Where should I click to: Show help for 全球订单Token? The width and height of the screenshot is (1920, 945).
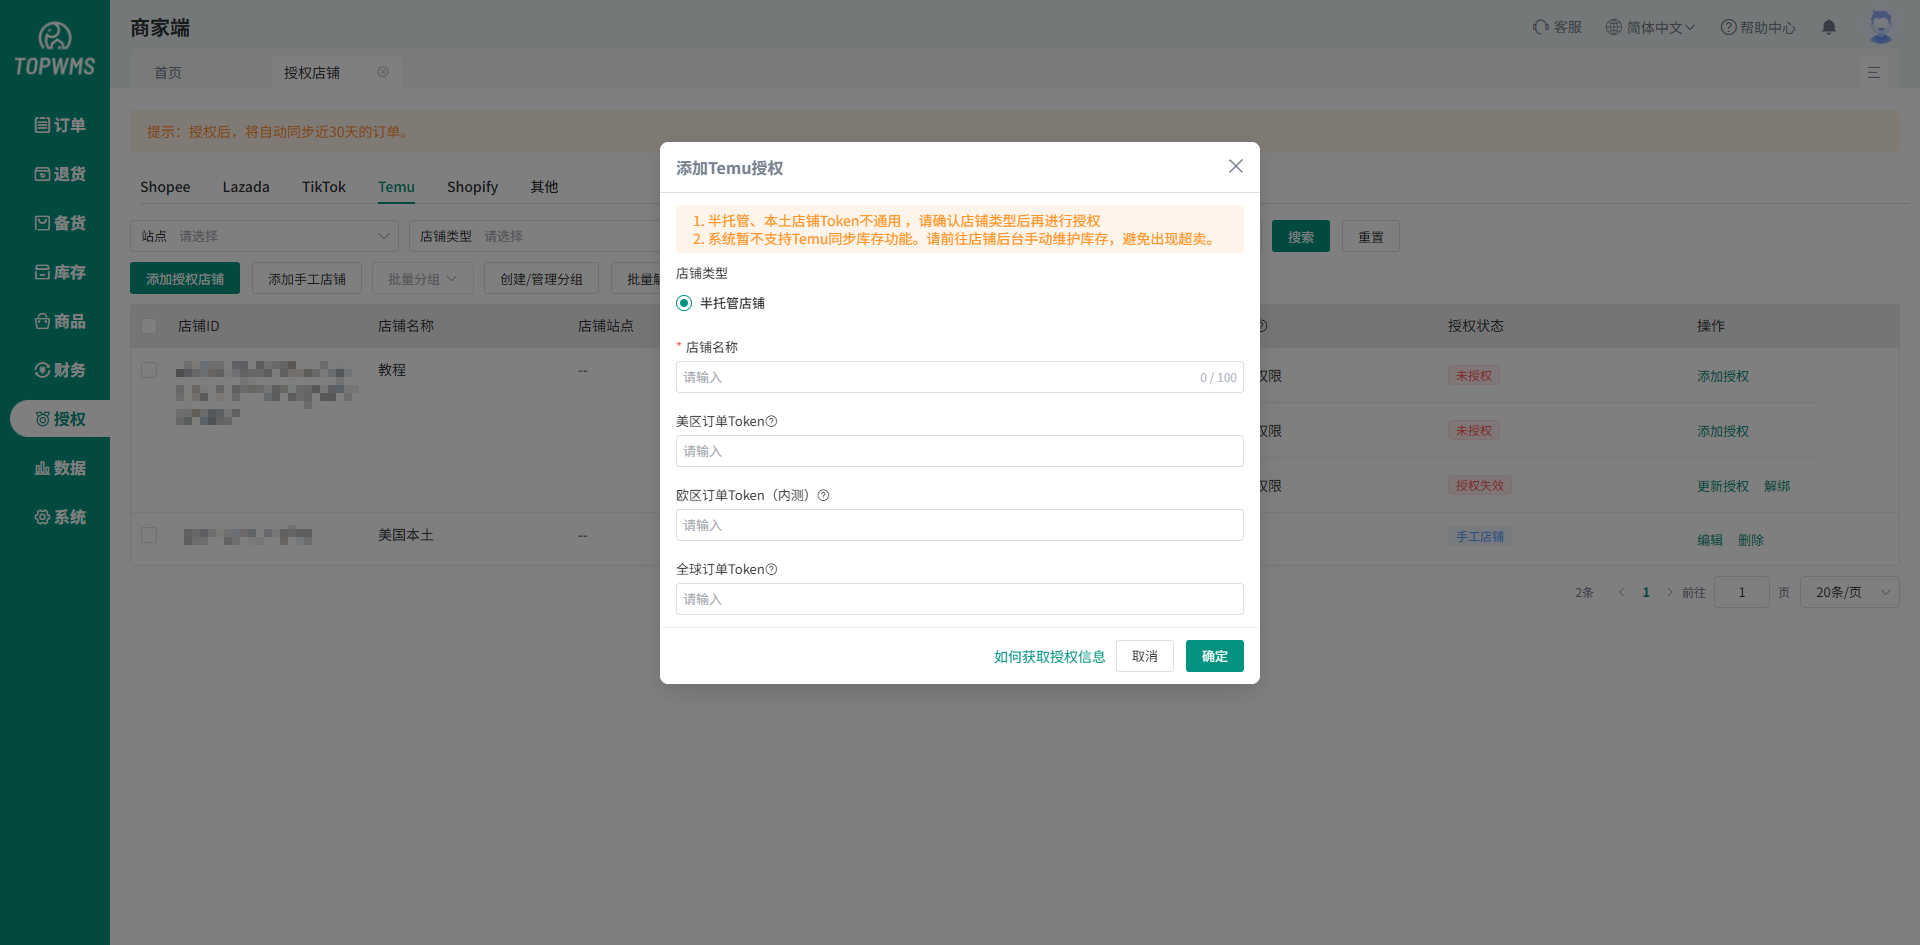coord(771,569)
